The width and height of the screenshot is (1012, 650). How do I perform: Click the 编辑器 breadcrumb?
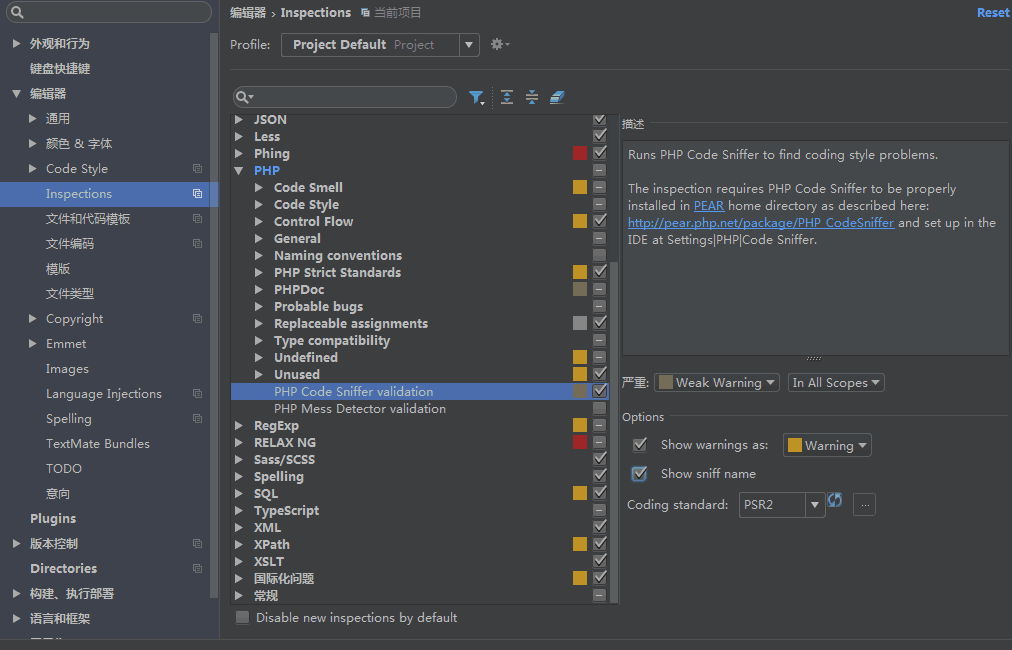click(248, 13)
